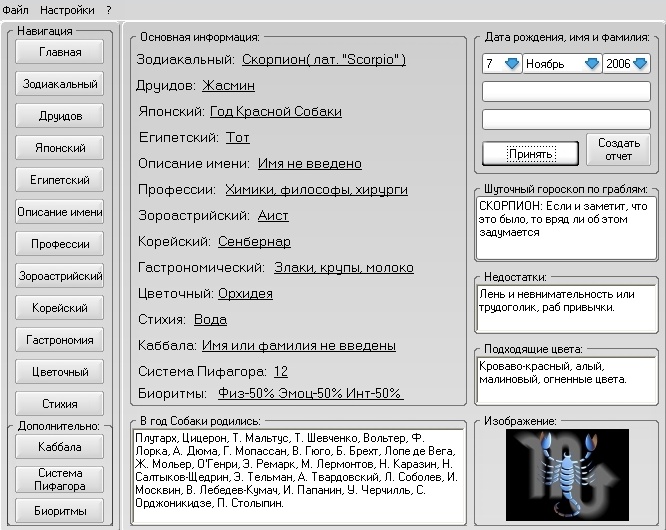Click the Создать отчет button
This screenshot has height=530, width=666.
coord(618,149)
